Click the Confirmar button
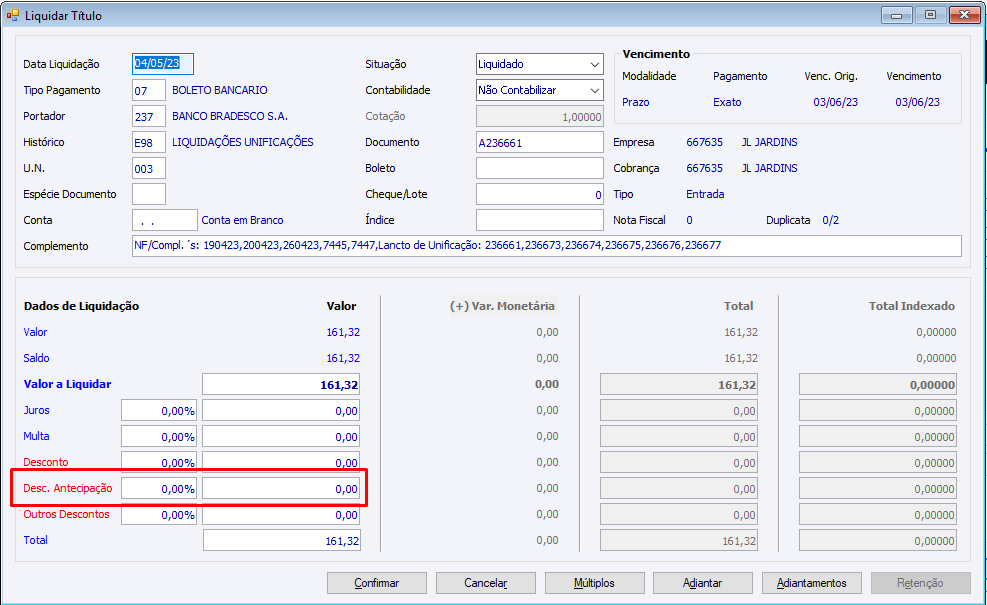Viewport: 987px width, 605px height. pos(377,583)
